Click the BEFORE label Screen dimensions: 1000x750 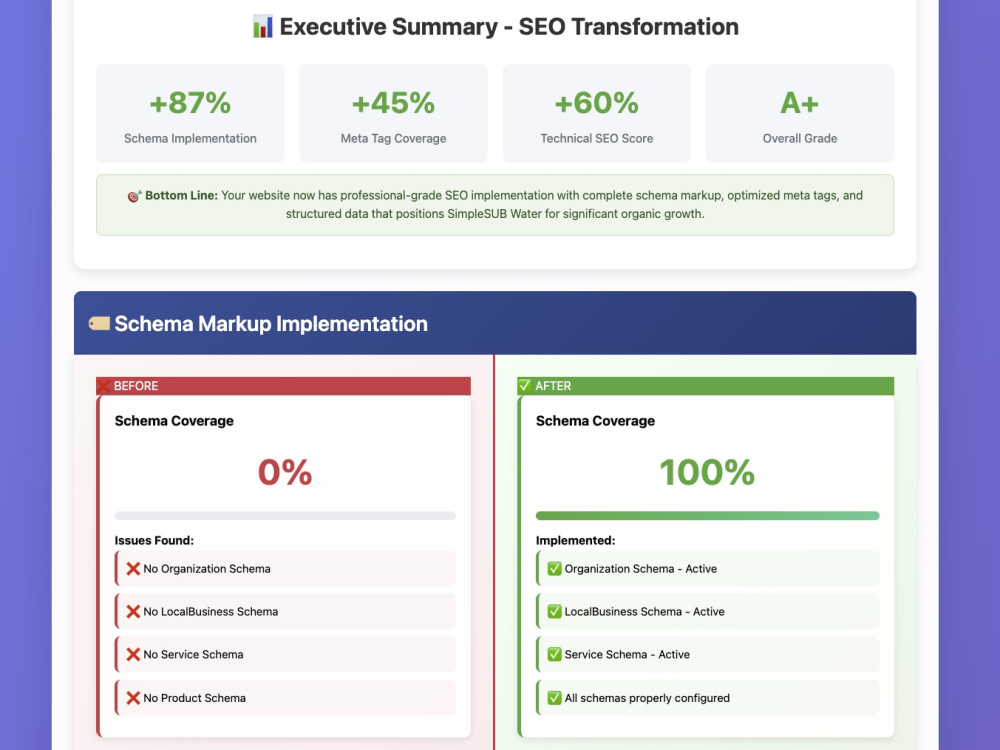click(x=136, y=386)
